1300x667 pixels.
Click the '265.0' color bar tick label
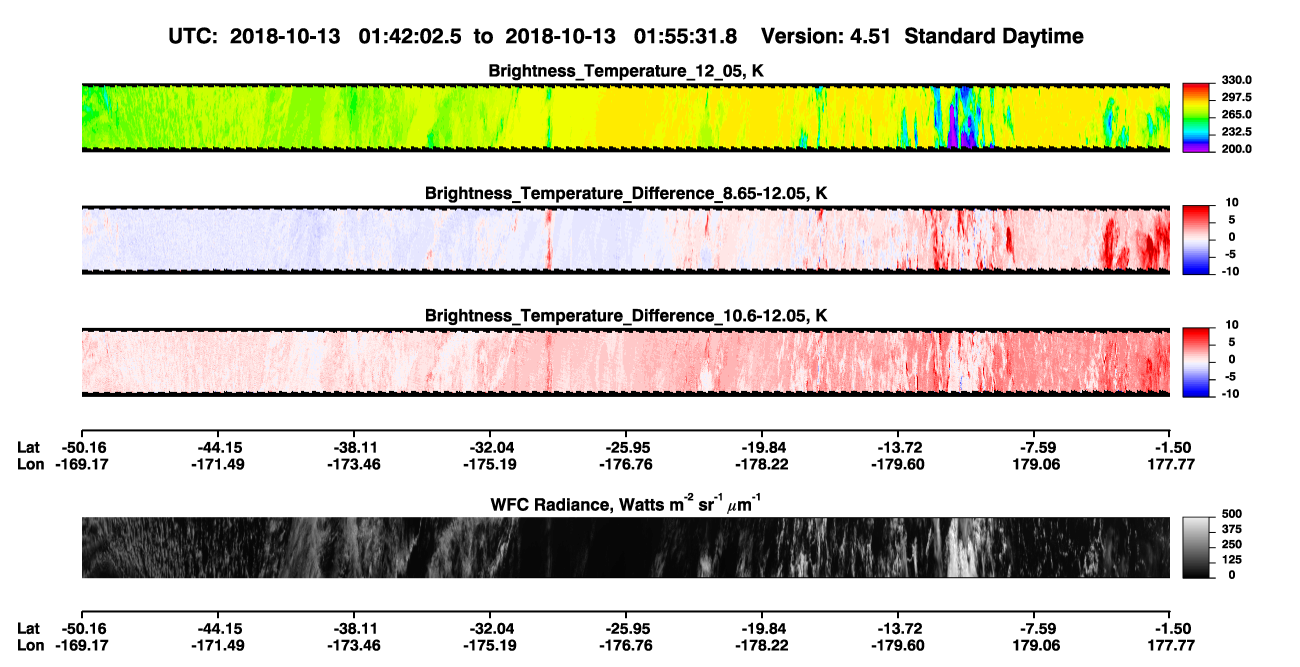(x=1236, y=115)
